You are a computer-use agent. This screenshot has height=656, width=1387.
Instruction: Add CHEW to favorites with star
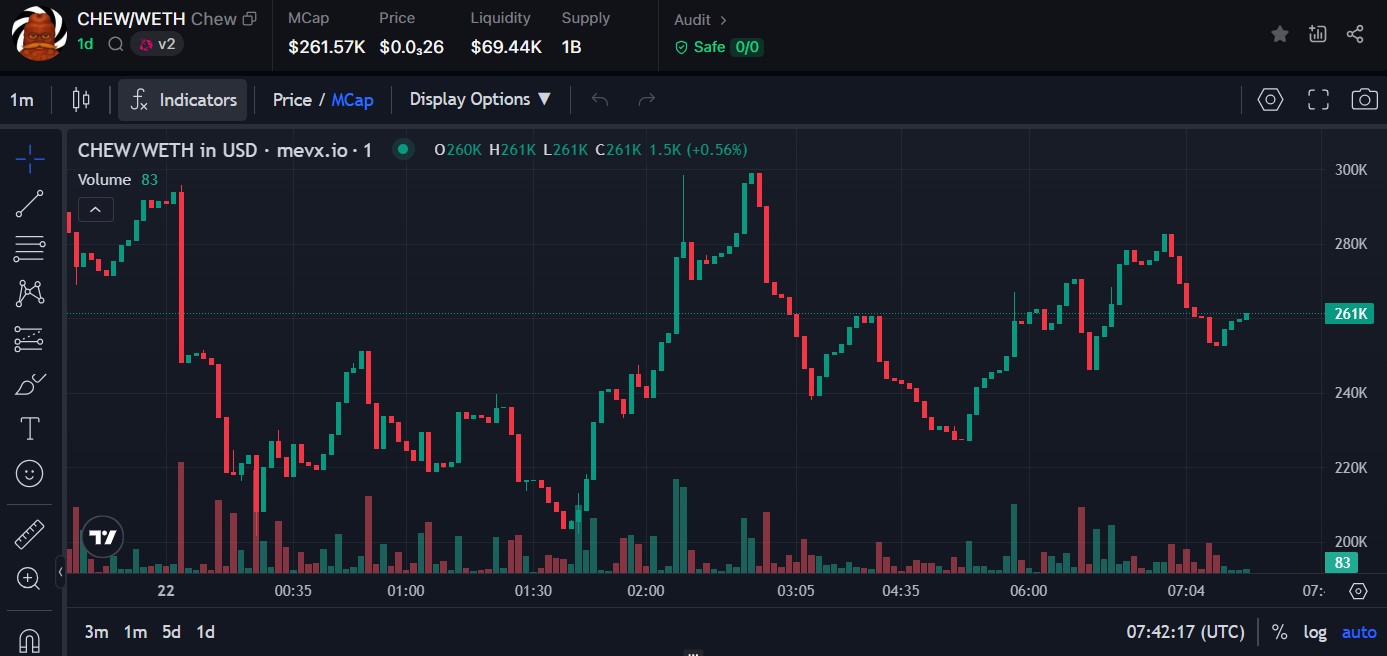click(x=1279, y=34)
